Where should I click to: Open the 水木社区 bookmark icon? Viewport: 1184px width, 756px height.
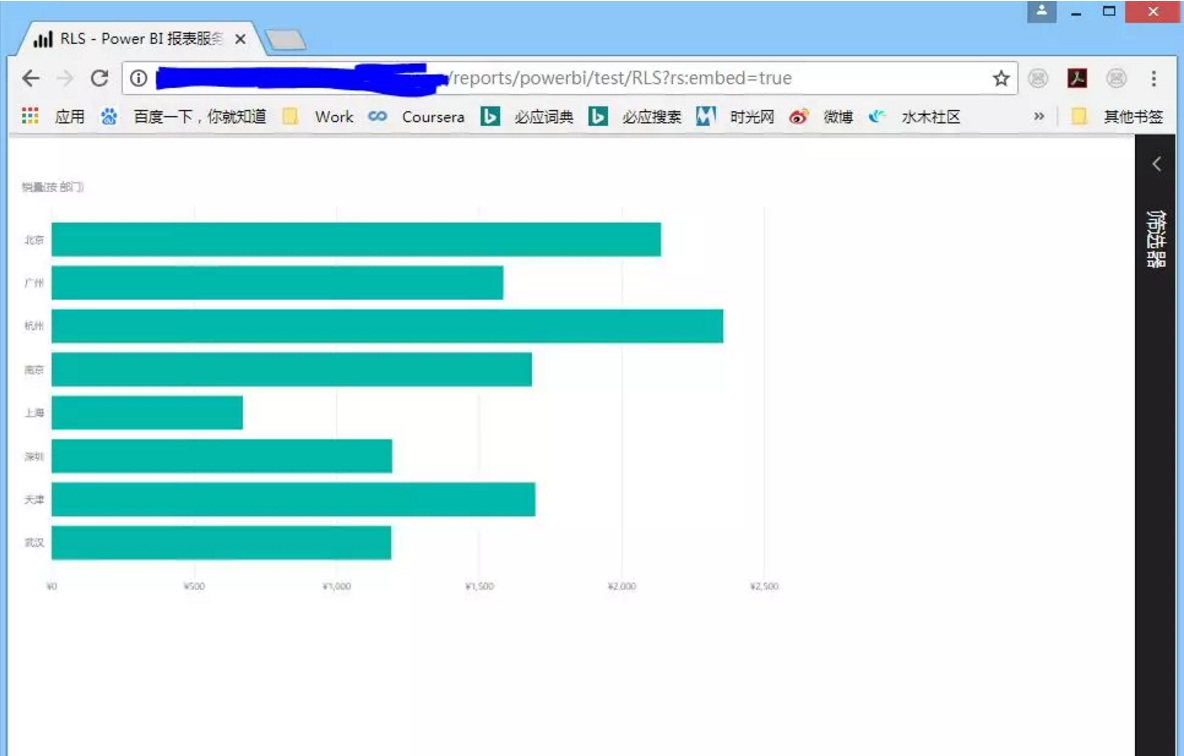pos(877,116)
